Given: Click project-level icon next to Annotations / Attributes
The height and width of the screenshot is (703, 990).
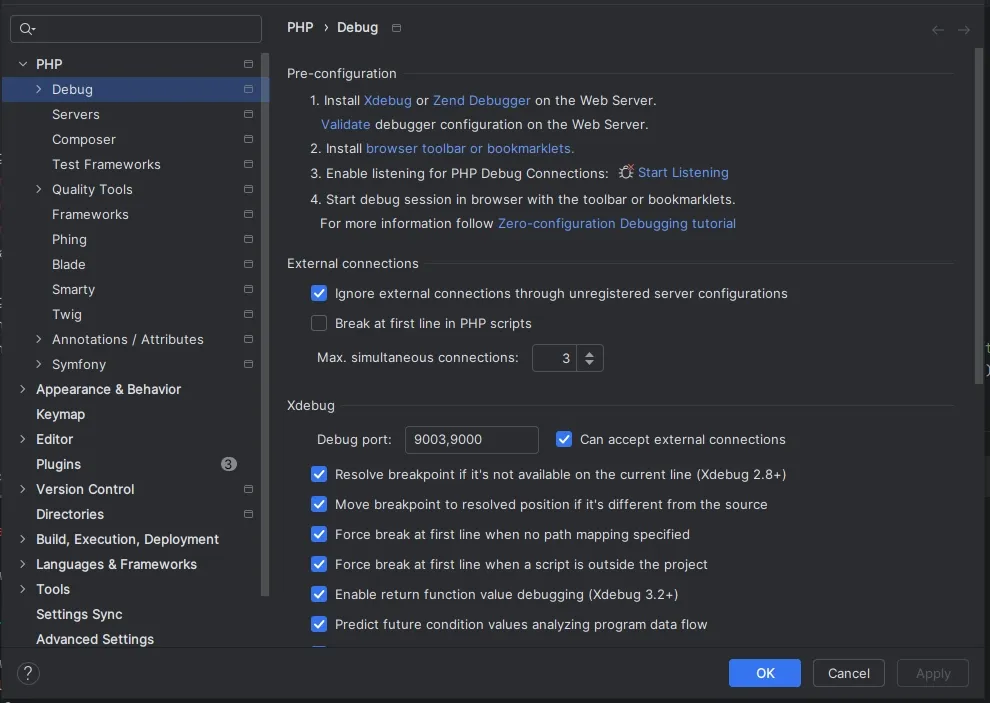Looking at the screenshot, I should 248,339.
